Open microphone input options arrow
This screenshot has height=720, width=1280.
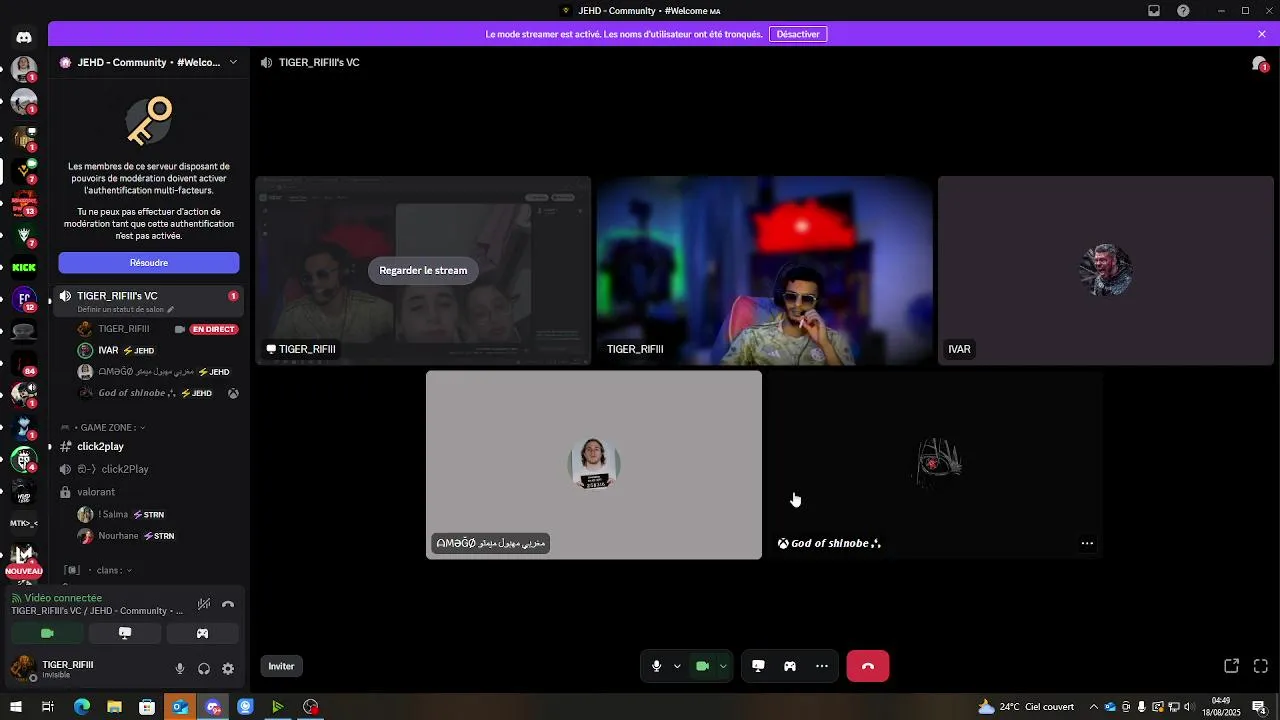677,666
